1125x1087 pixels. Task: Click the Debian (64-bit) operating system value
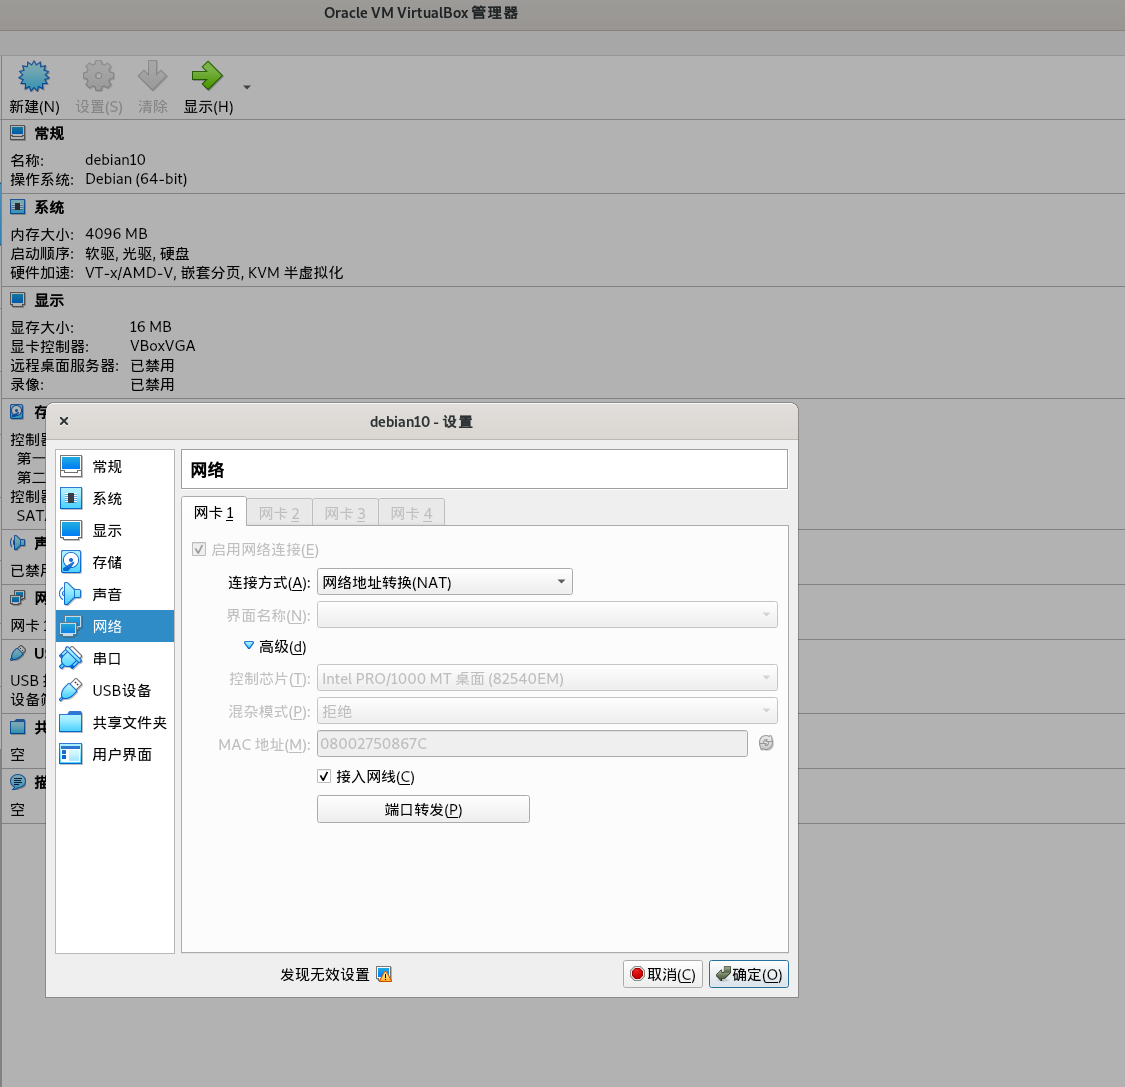(136, 179)
